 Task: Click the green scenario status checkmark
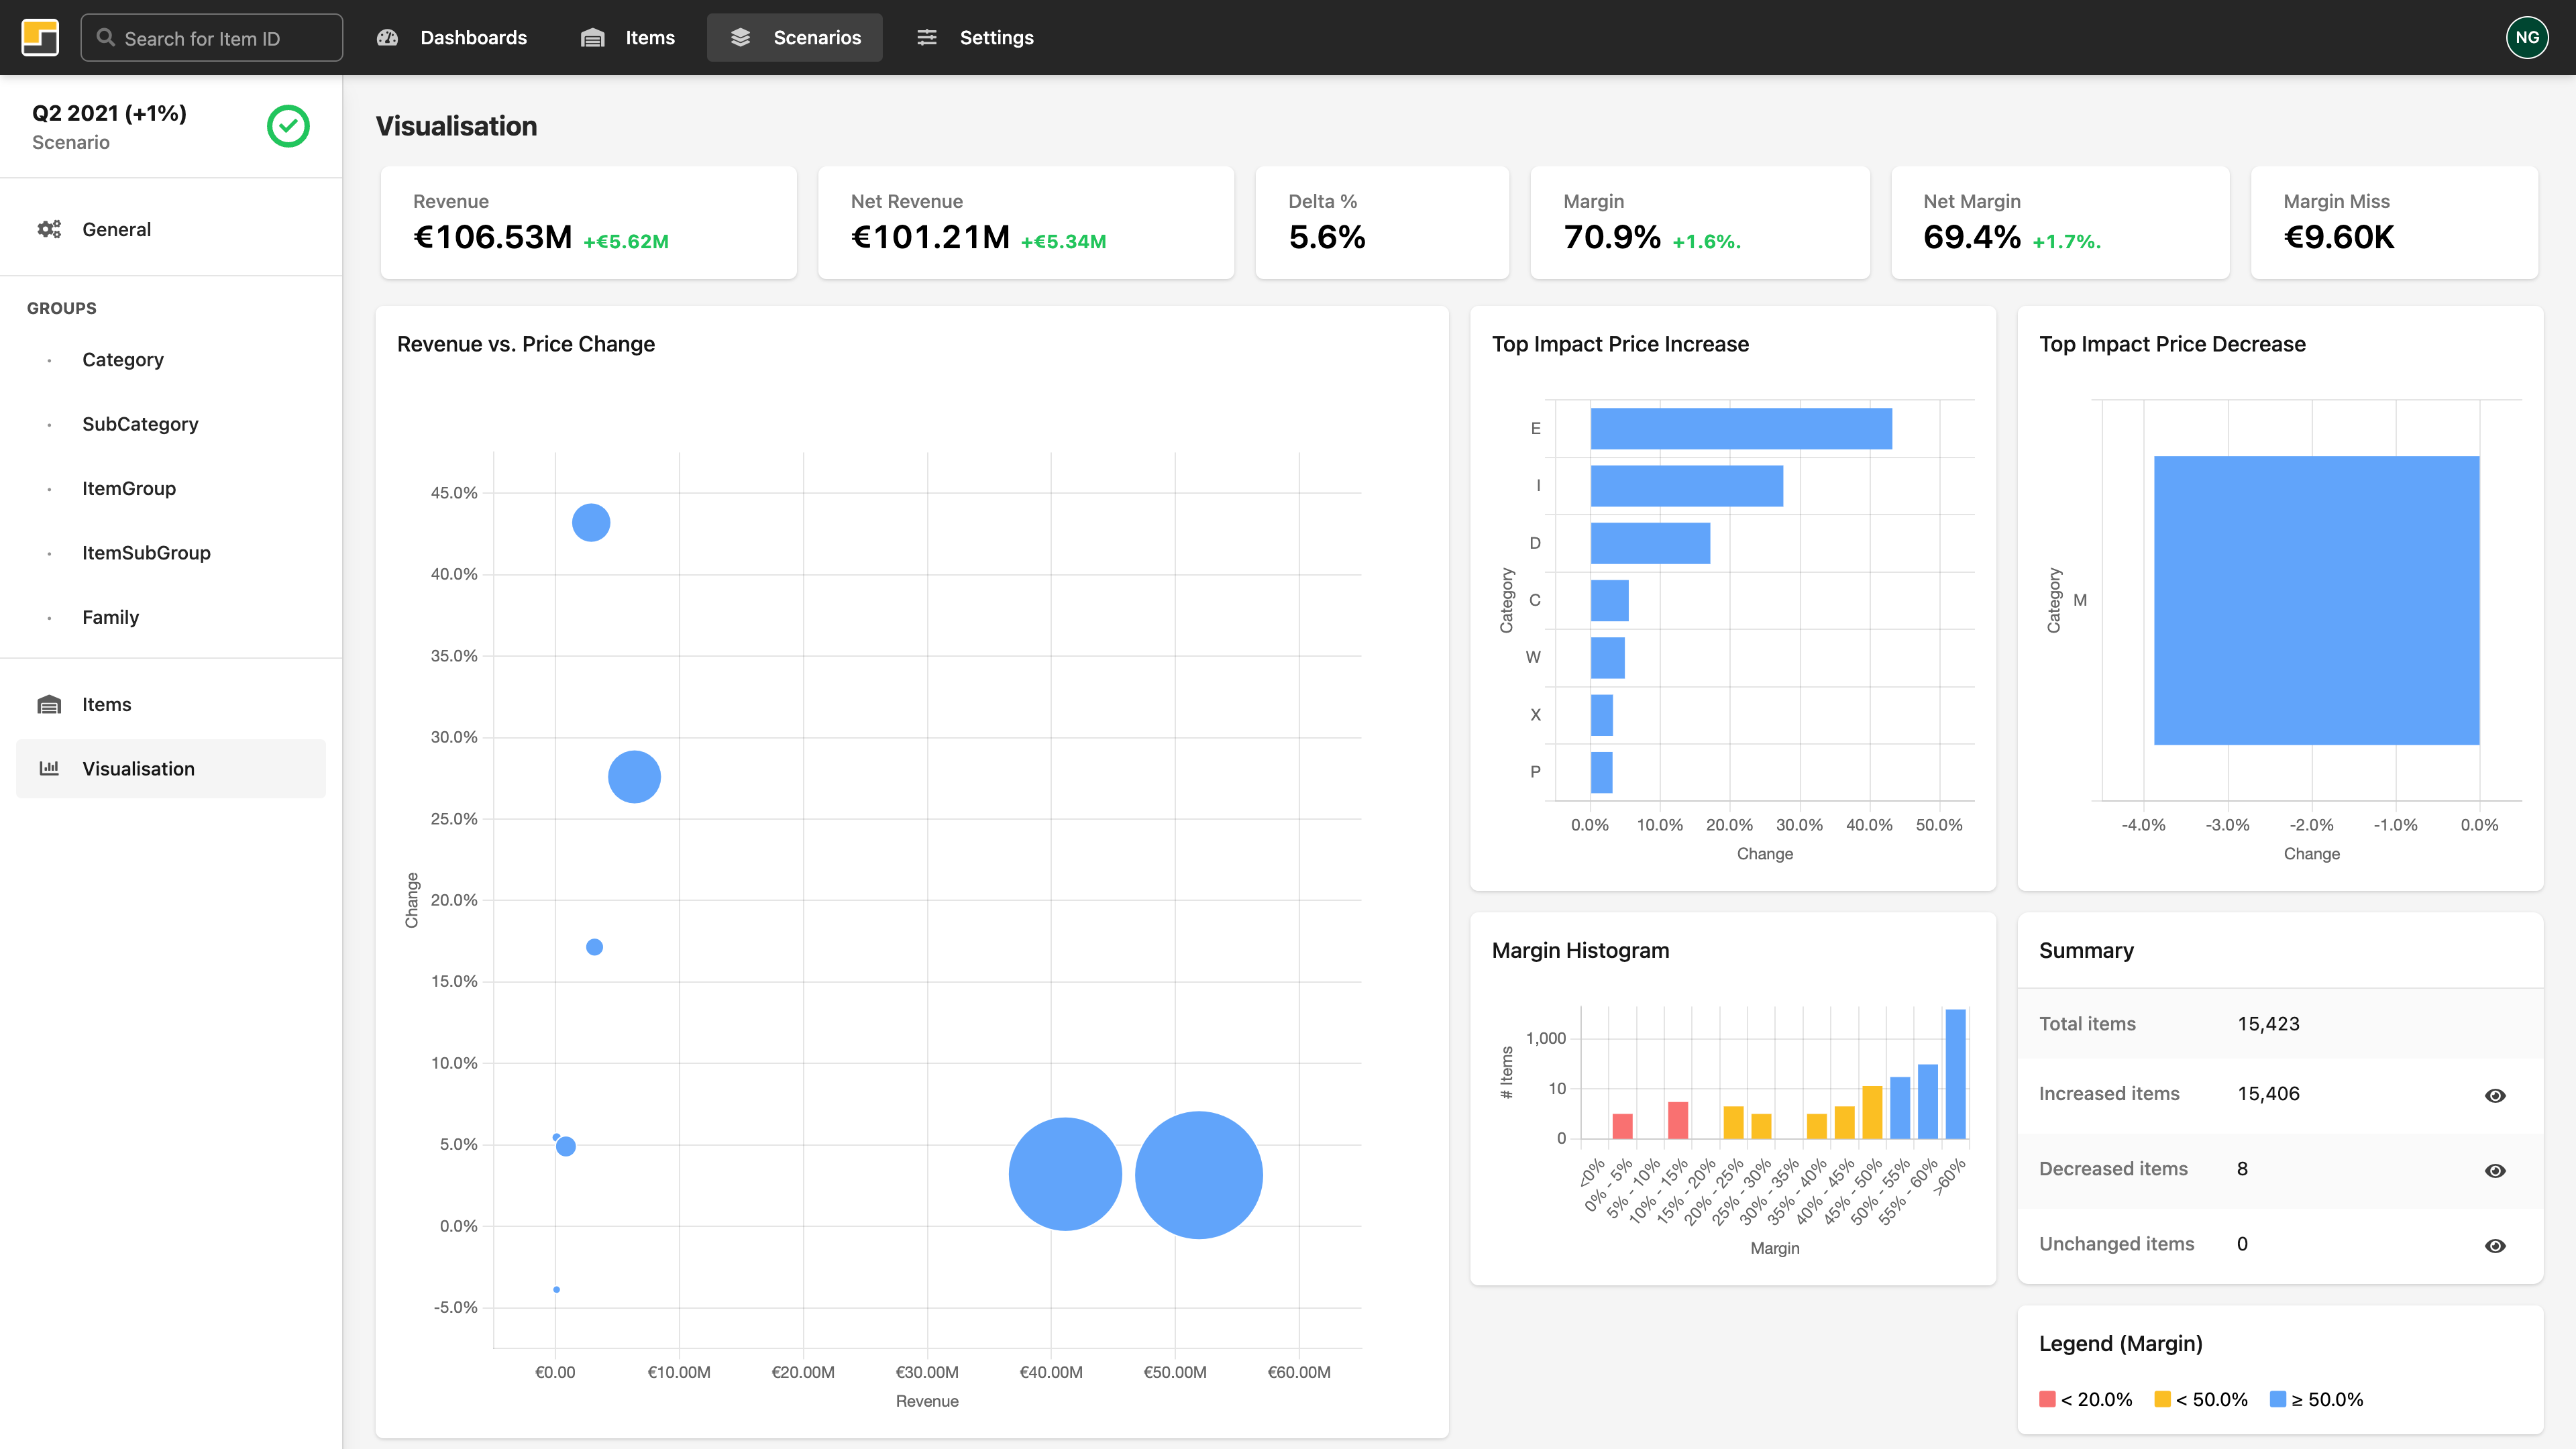[288, 126]
